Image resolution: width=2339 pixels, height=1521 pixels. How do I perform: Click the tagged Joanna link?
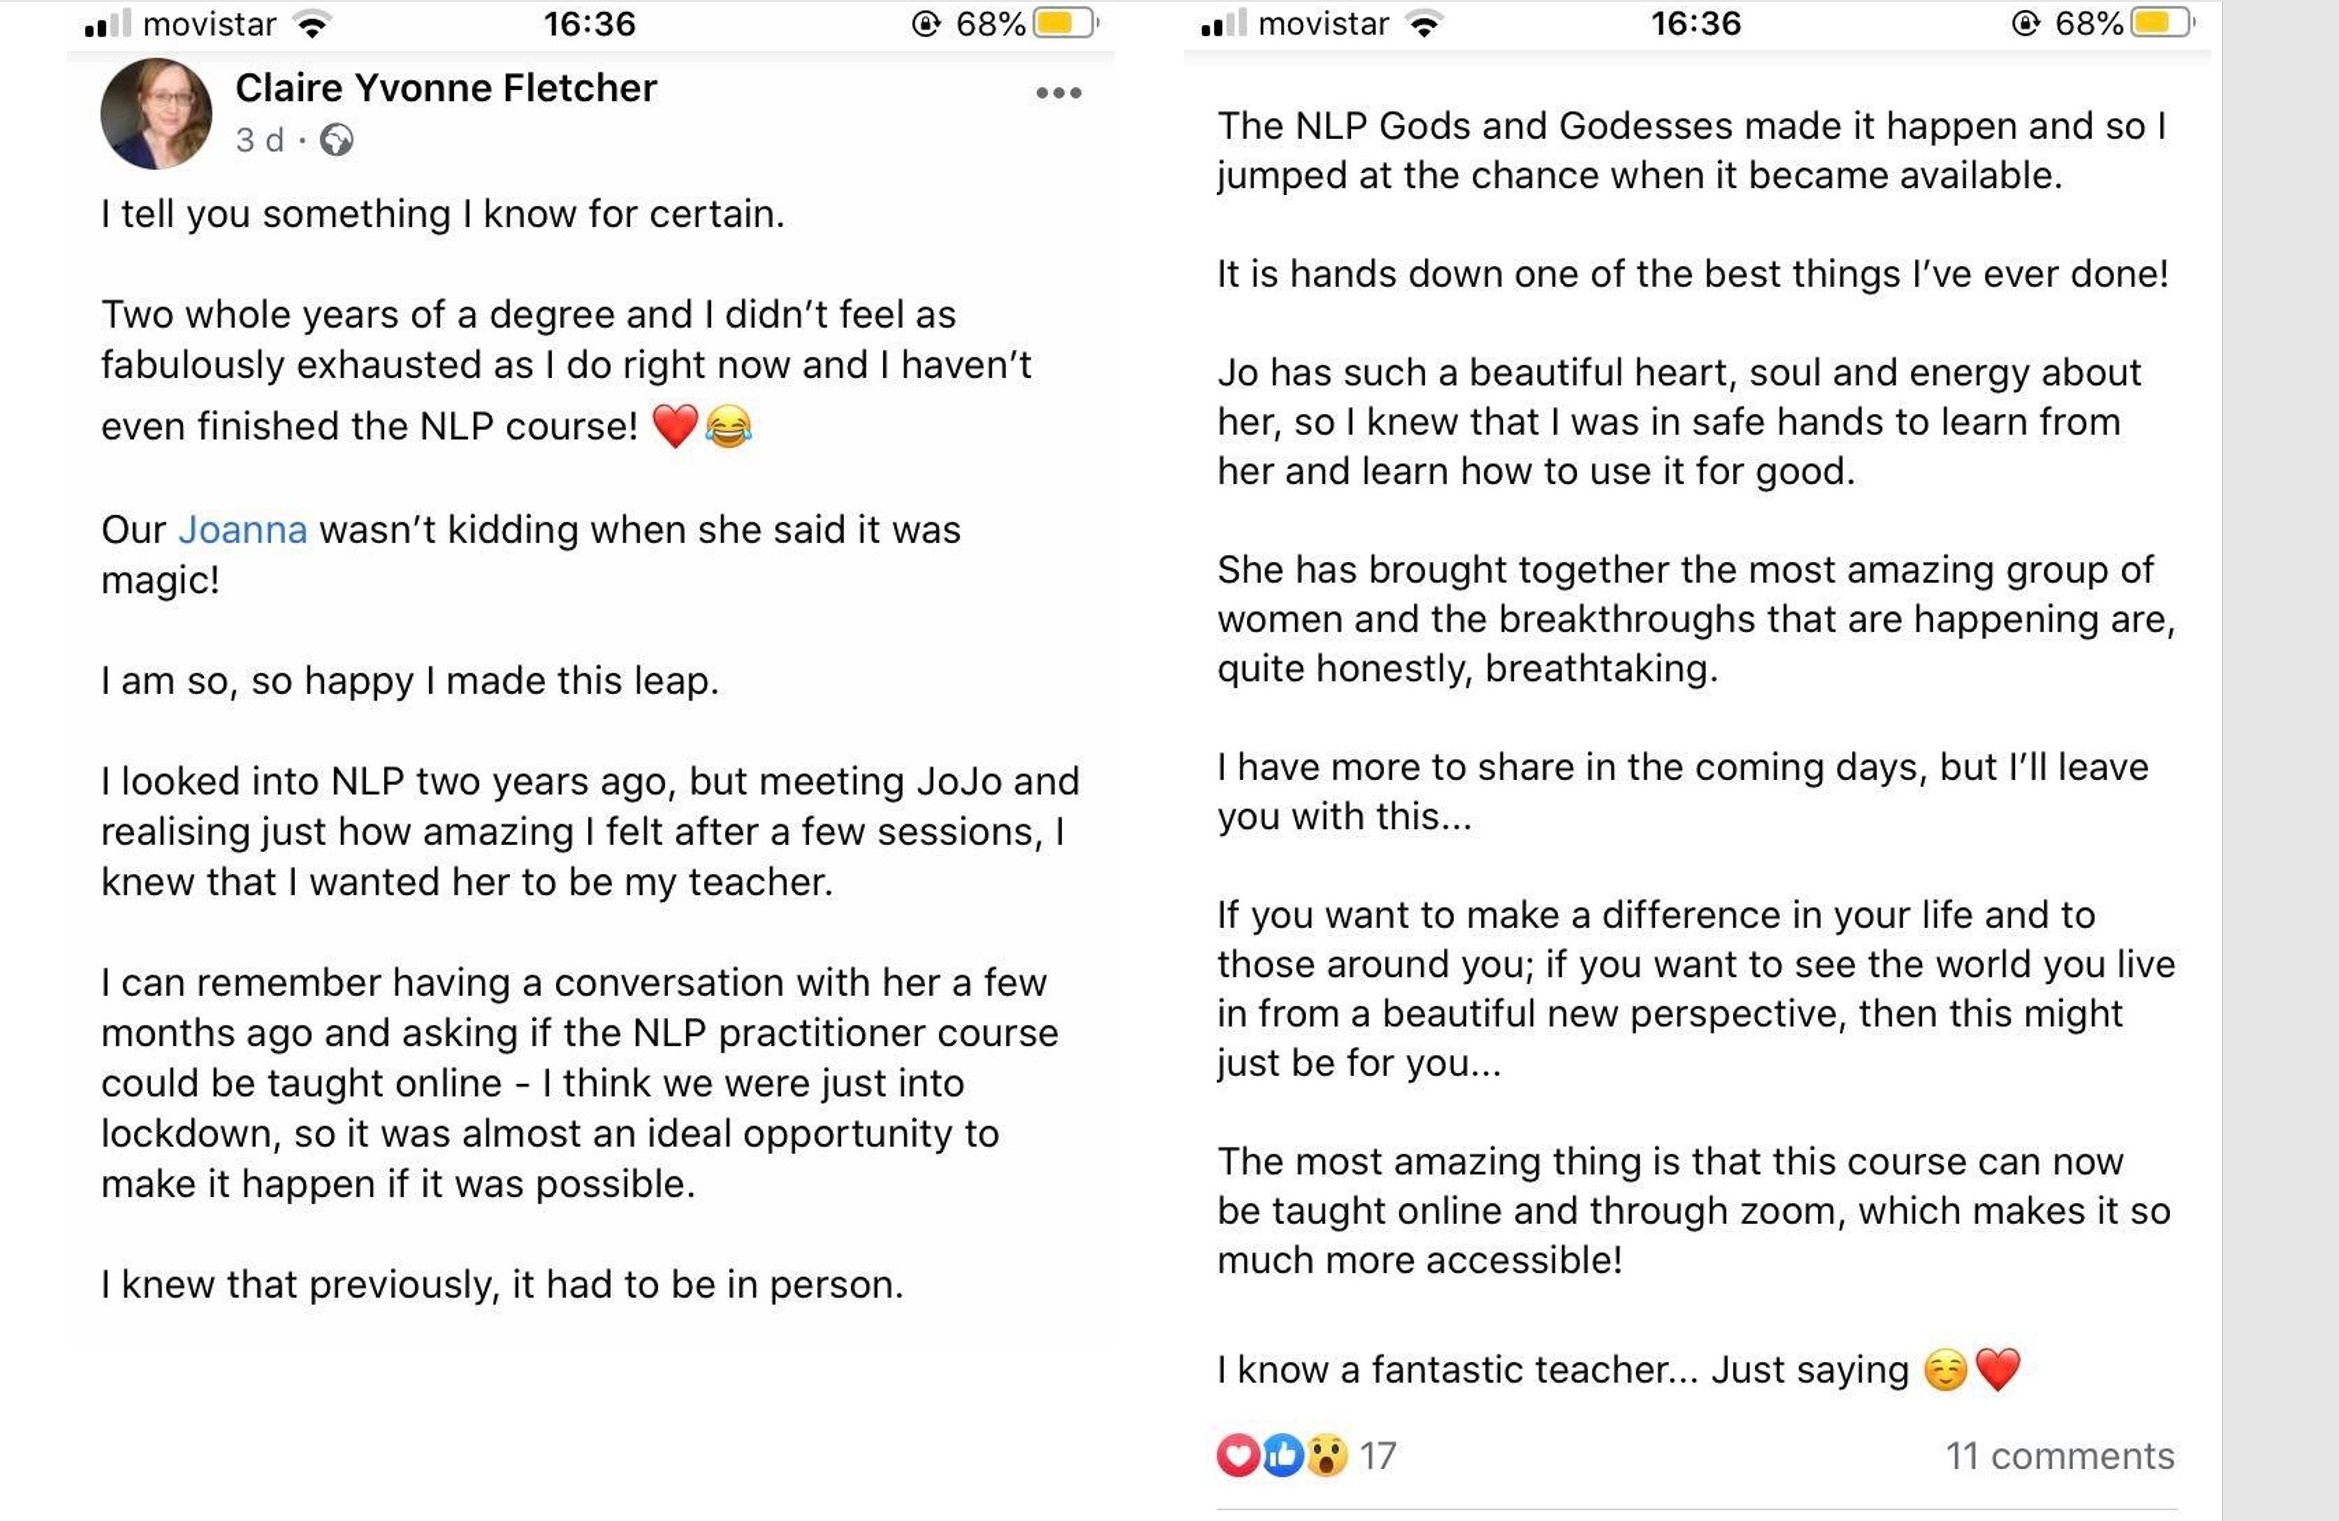point(243,529)
